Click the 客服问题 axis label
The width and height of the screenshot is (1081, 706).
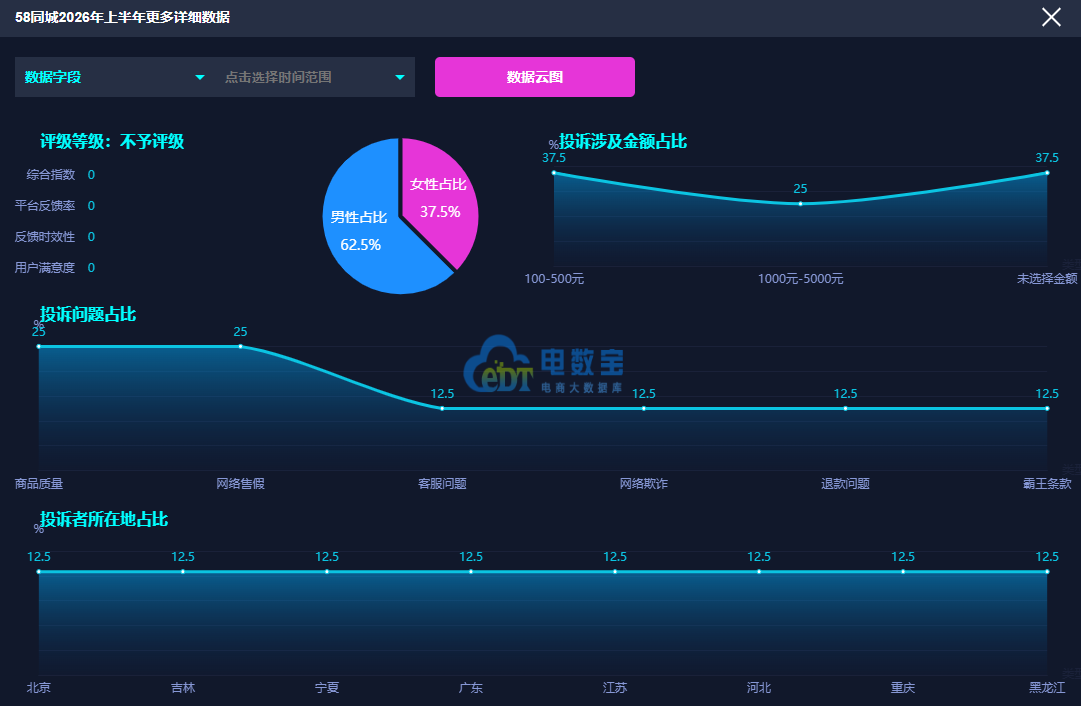(442, 483)
